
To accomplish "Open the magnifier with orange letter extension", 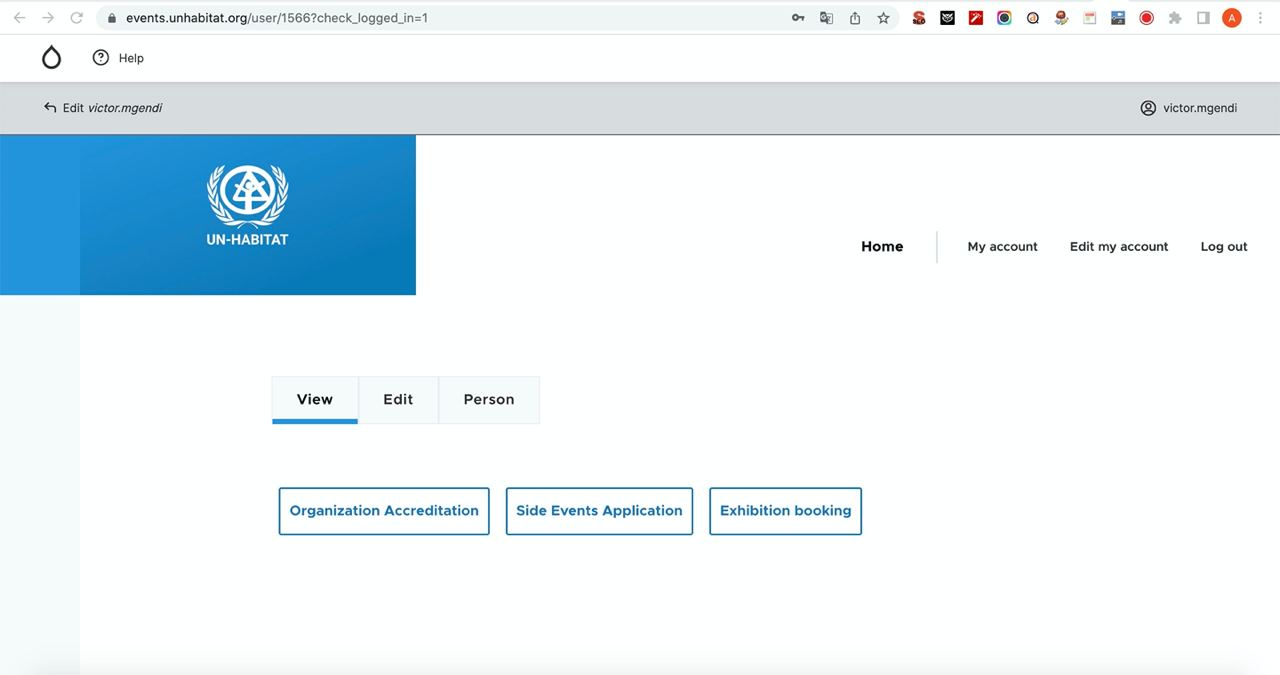I will coord(1033,18).
